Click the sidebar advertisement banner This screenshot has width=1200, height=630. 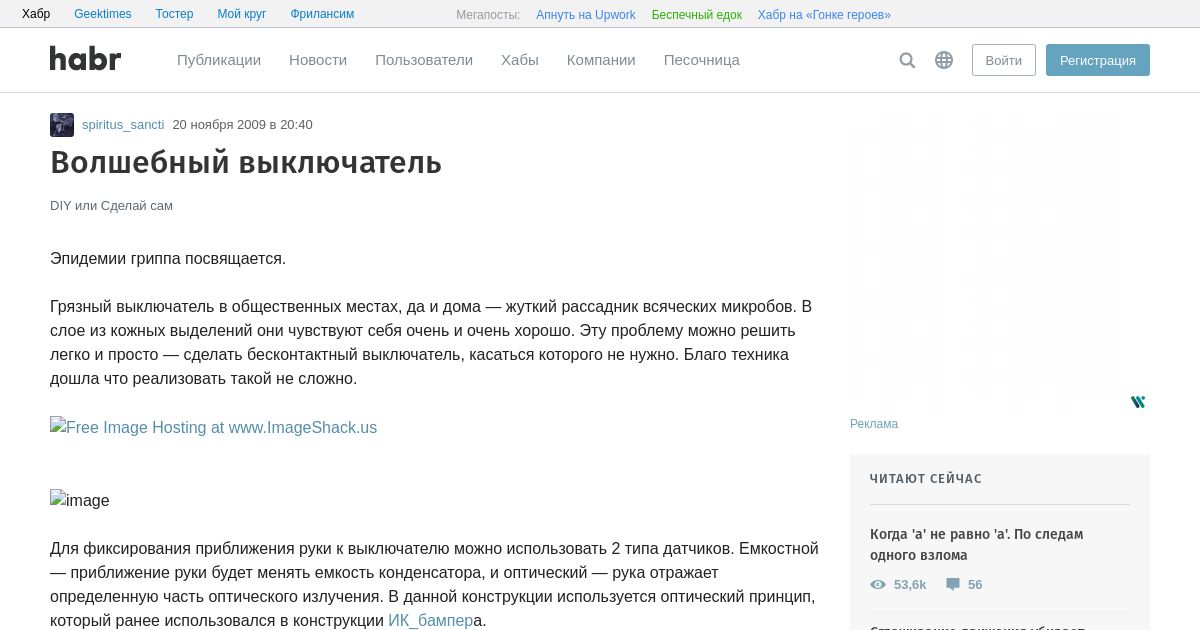tap(1000, 263)
